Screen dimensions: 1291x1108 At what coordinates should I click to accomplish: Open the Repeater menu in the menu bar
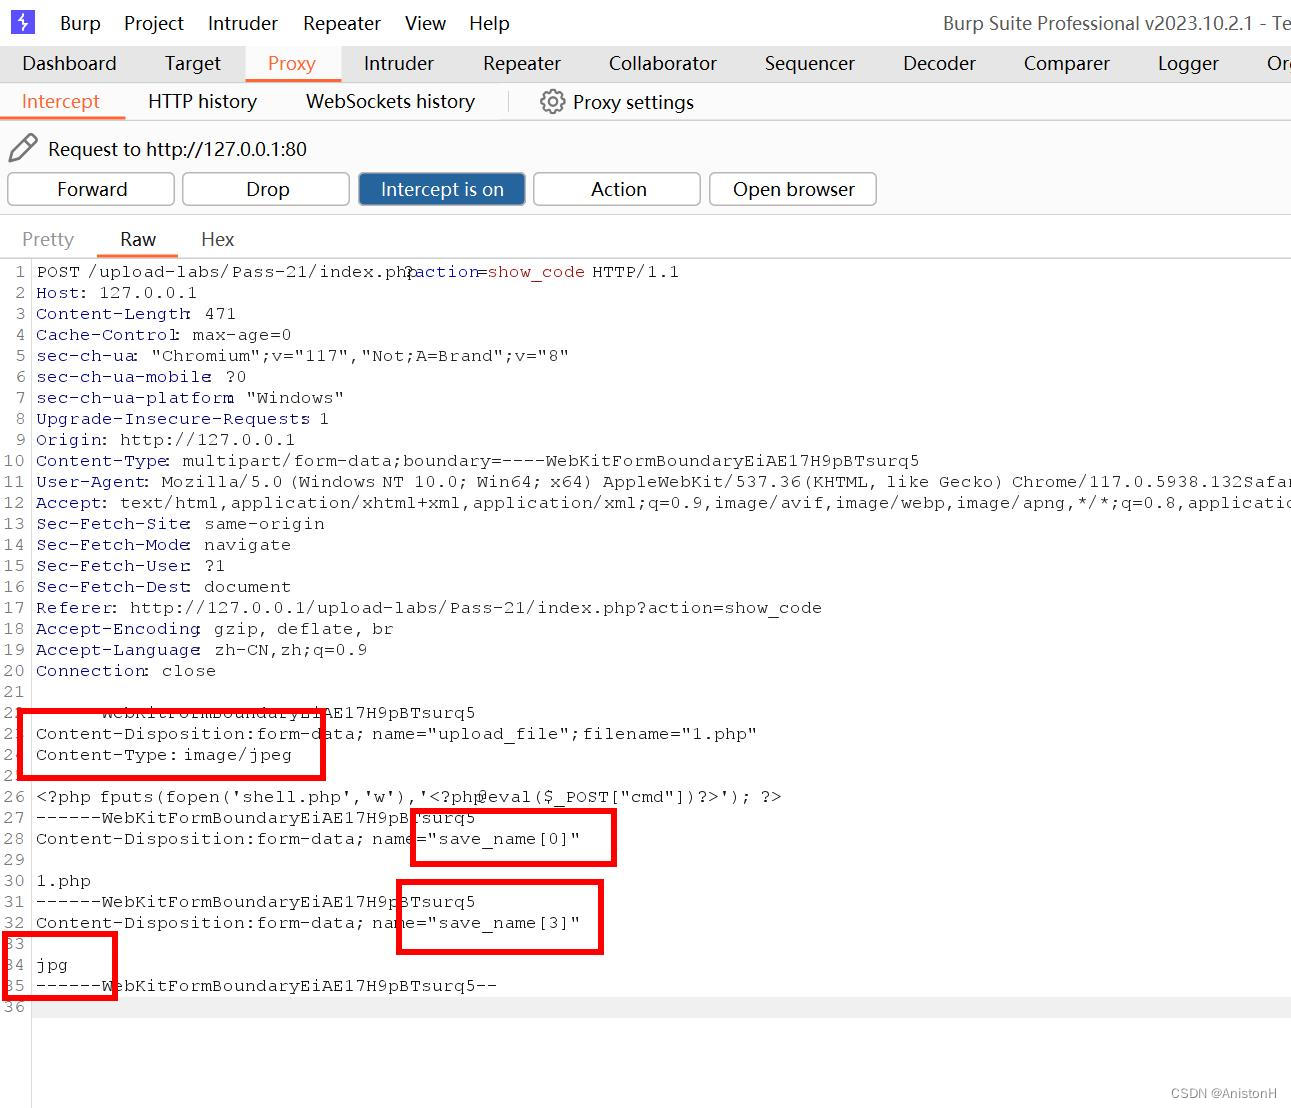[342, 23]
